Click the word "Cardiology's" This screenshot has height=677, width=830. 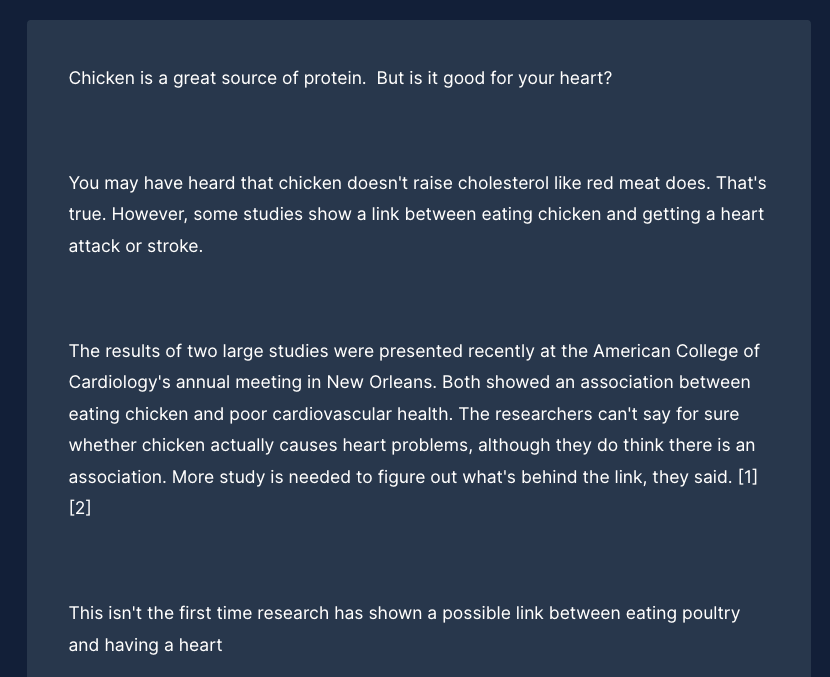coord(120,382)
